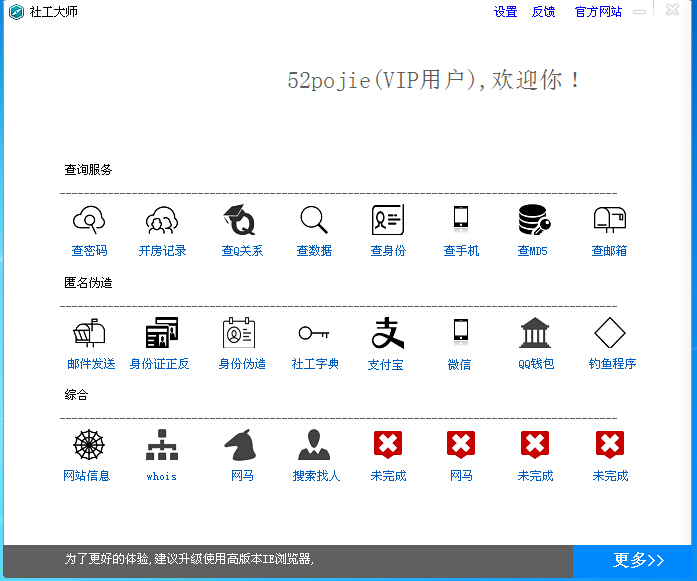Click the 开房记录 people-cloud icon
Image resolution: width=697 pixels, height=581 pixels.
coord(162,220)
